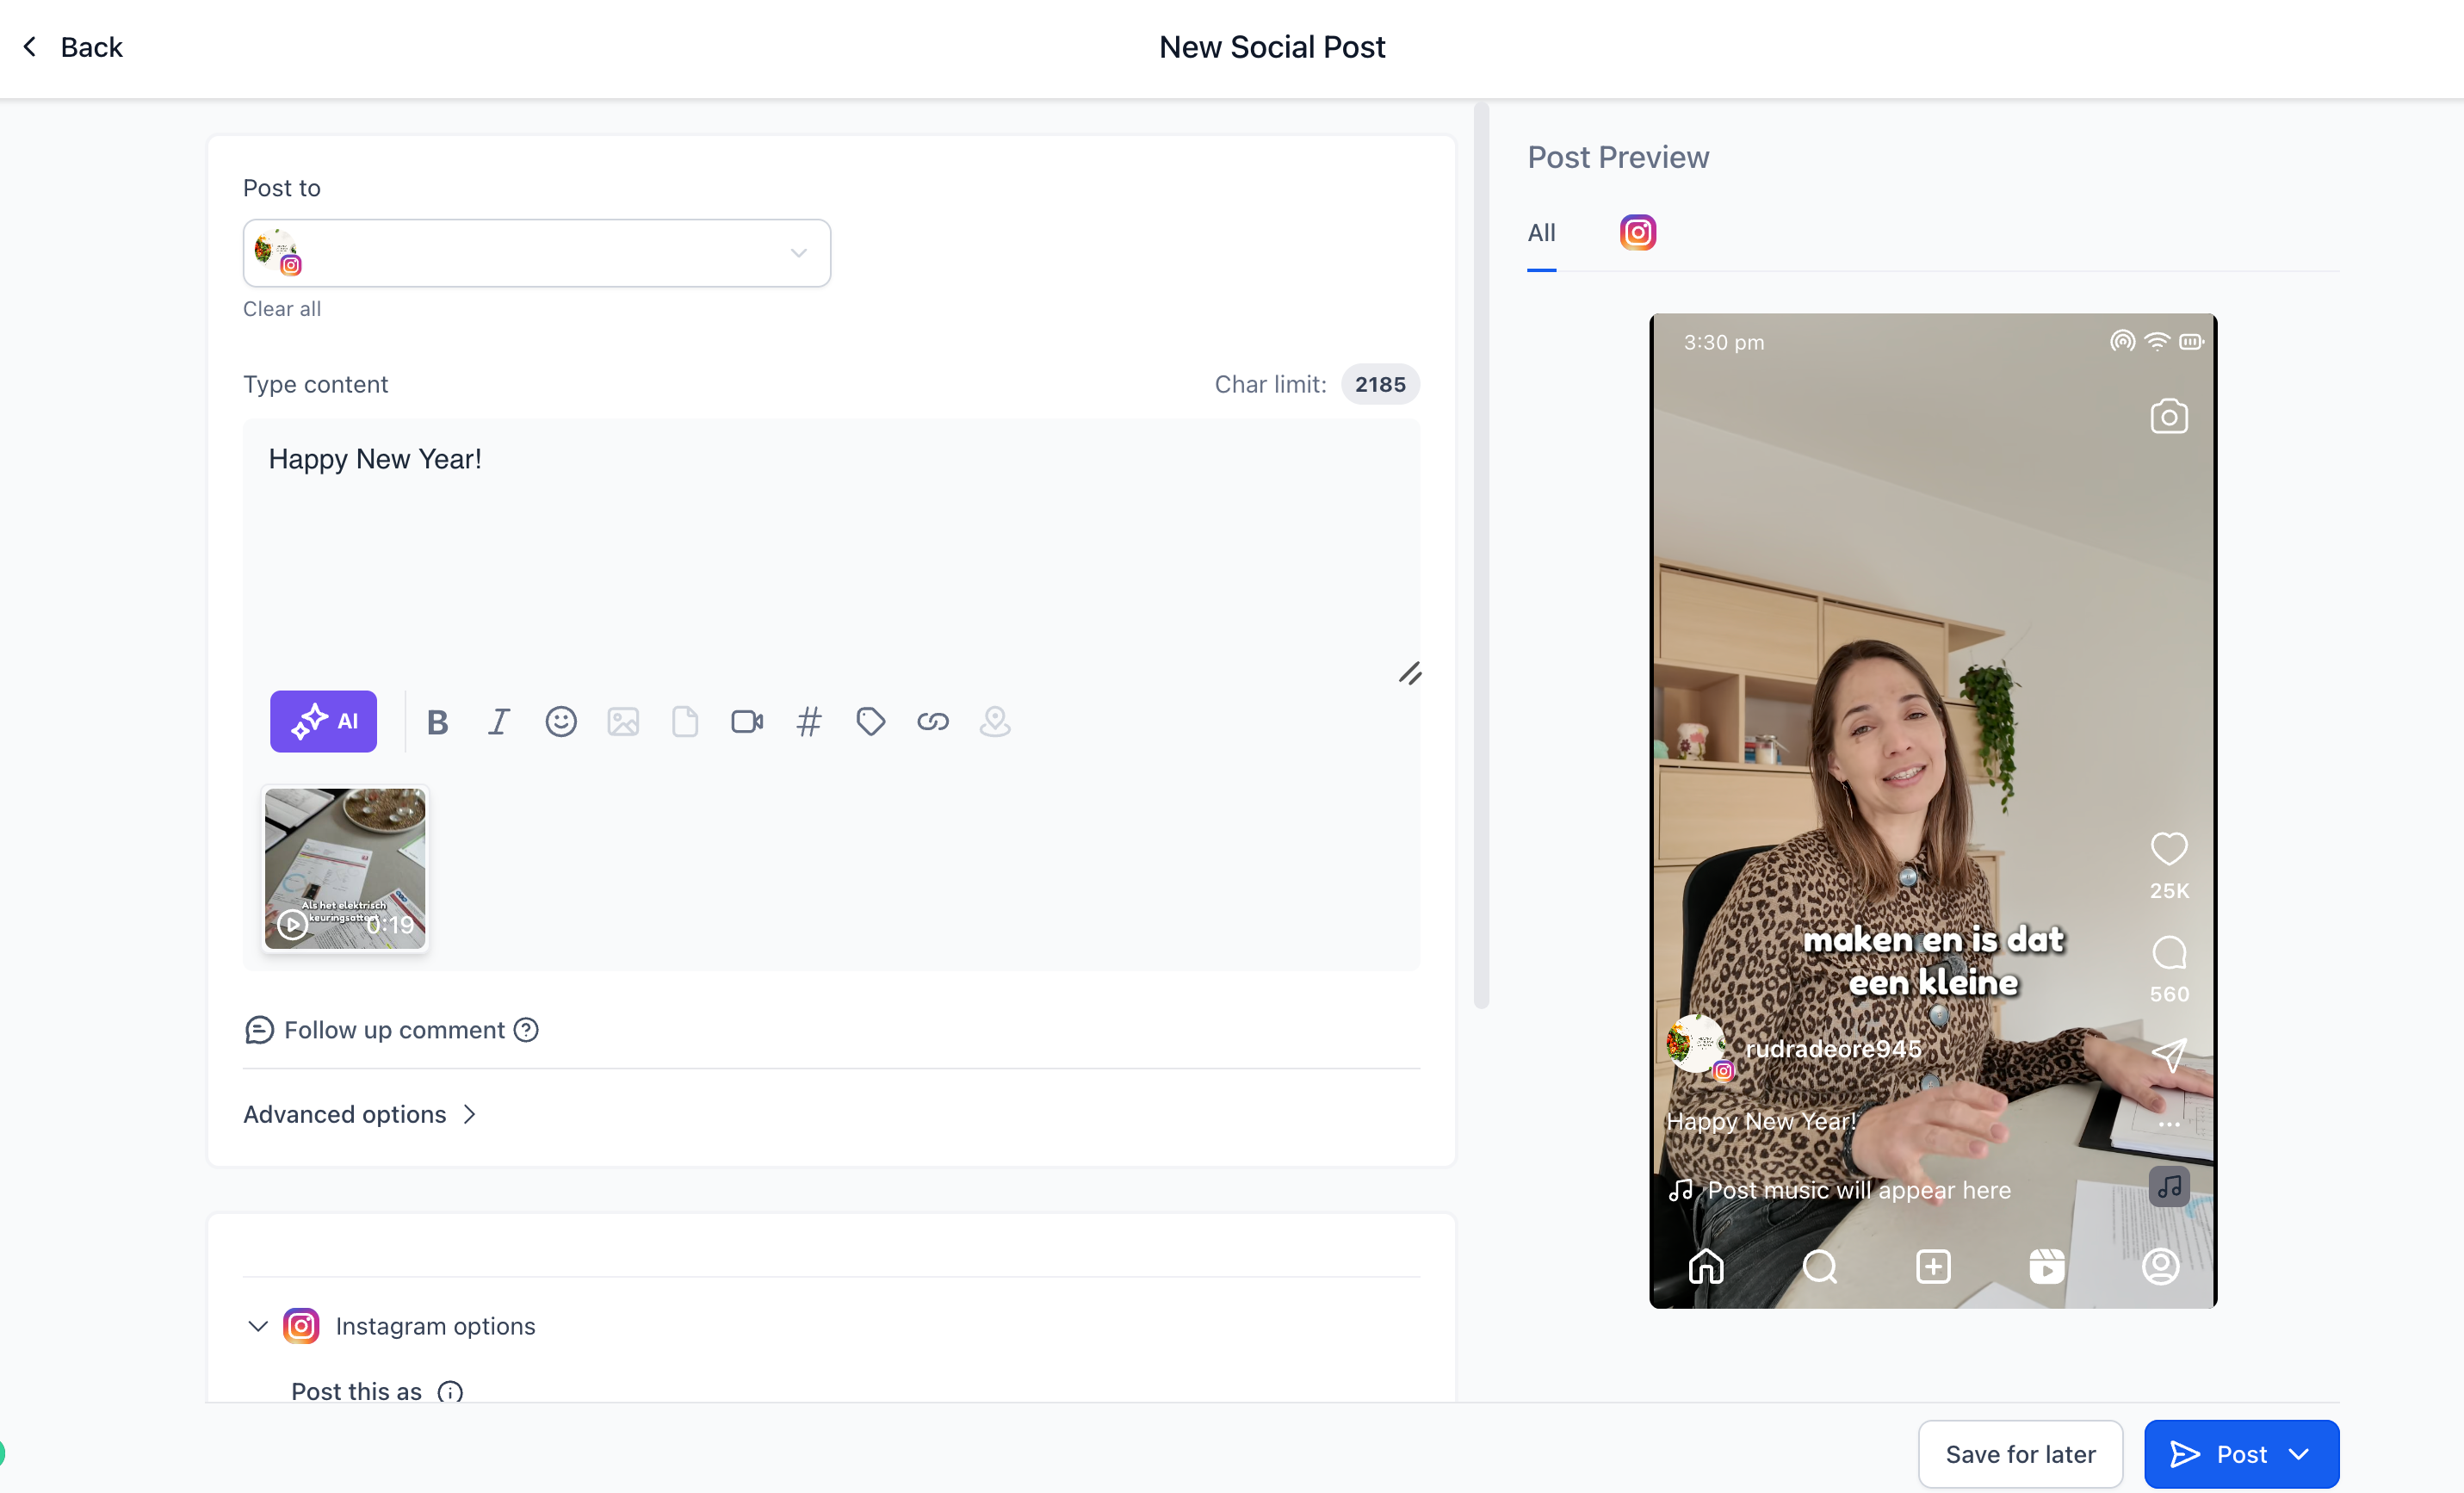Click in the Happy New Year text area

point(831,550)
